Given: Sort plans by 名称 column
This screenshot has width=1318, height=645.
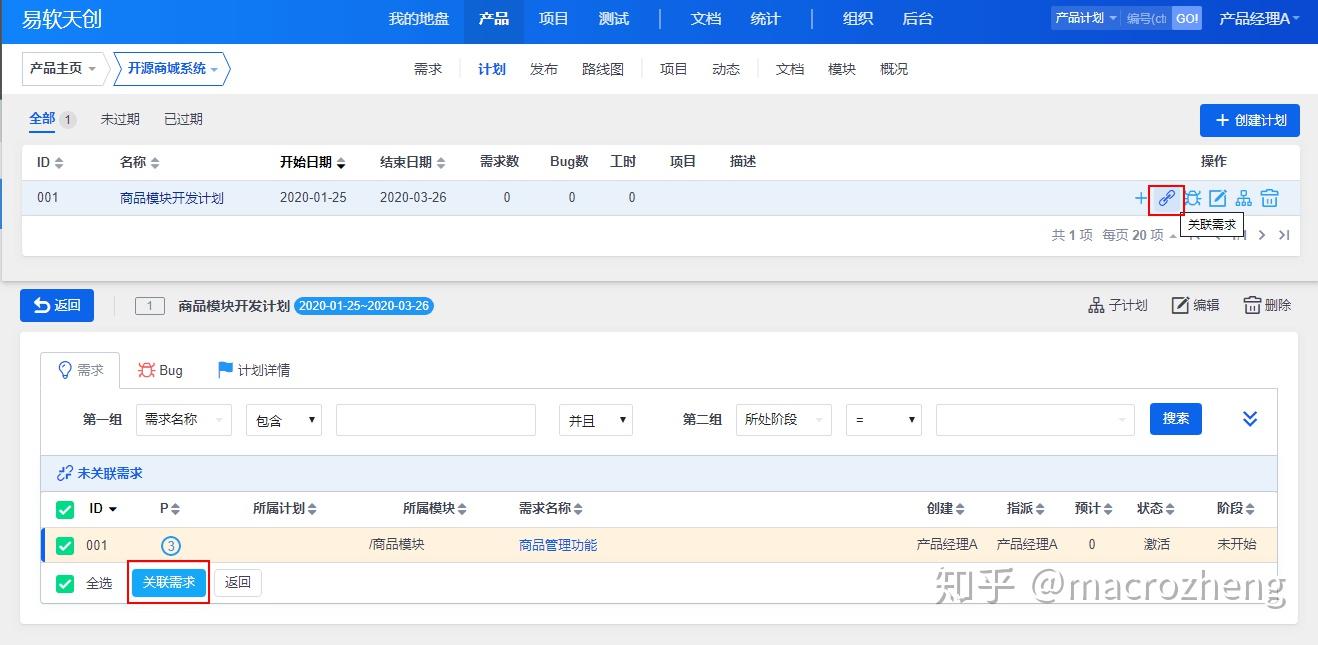Looking at the screenshot, I should point(140,162).
